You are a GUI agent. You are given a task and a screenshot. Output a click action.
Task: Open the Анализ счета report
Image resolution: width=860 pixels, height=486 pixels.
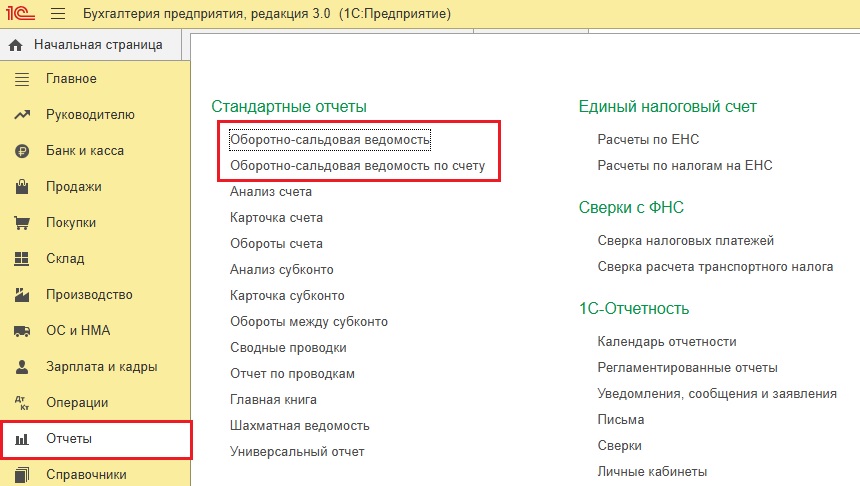click(271, 192)
